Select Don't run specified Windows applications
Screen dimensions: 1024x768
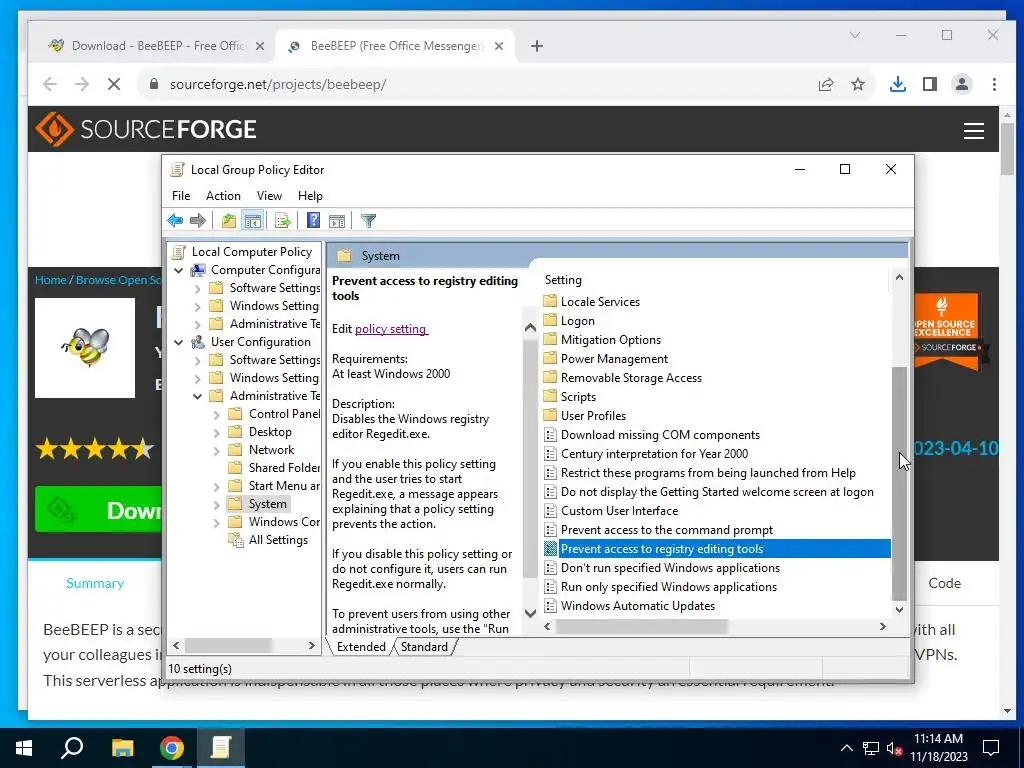670,568
